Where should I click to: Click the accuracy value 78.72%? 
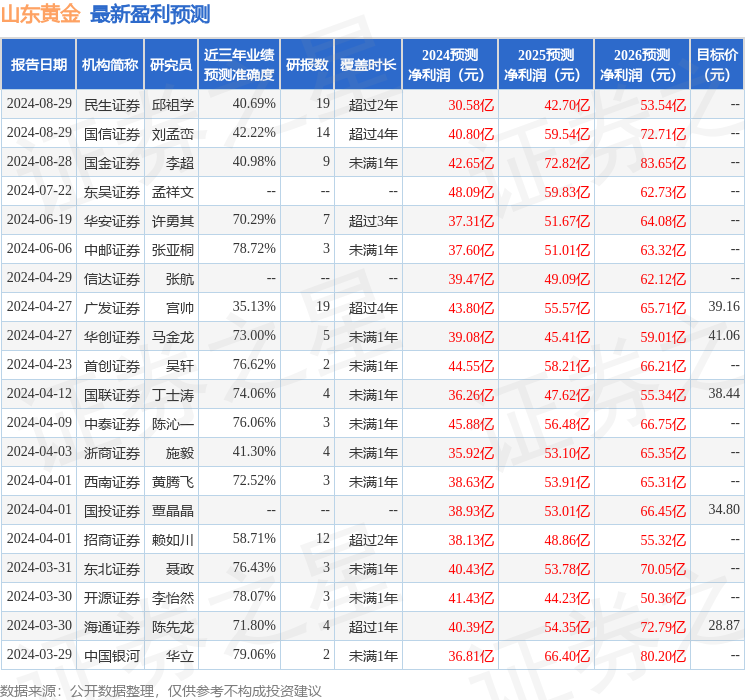click(x=254, y=249)
